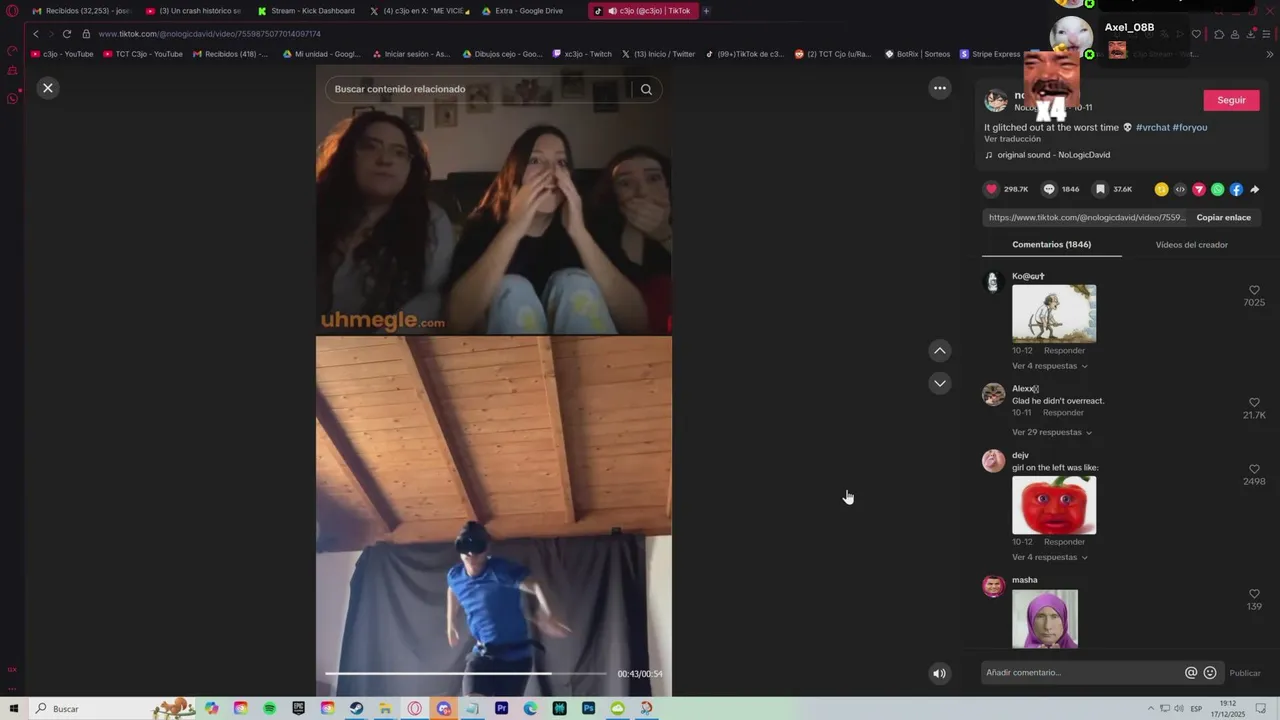Viewport: 1280px width, 720px height.
Task: Like the video with heart icon
Action: (x=992, y=189)
